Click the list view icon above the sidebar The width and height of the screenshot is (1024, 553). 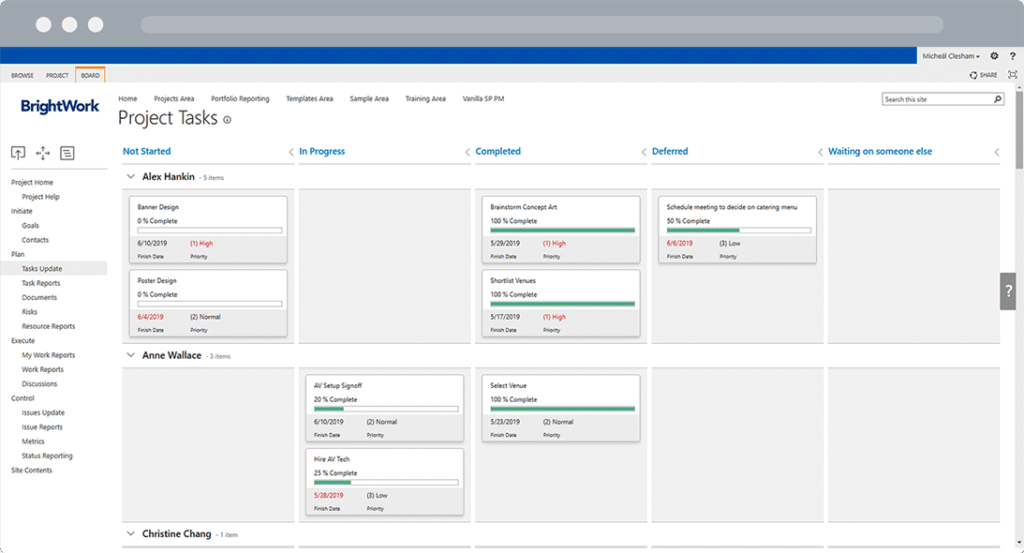(x=67, y=153)
